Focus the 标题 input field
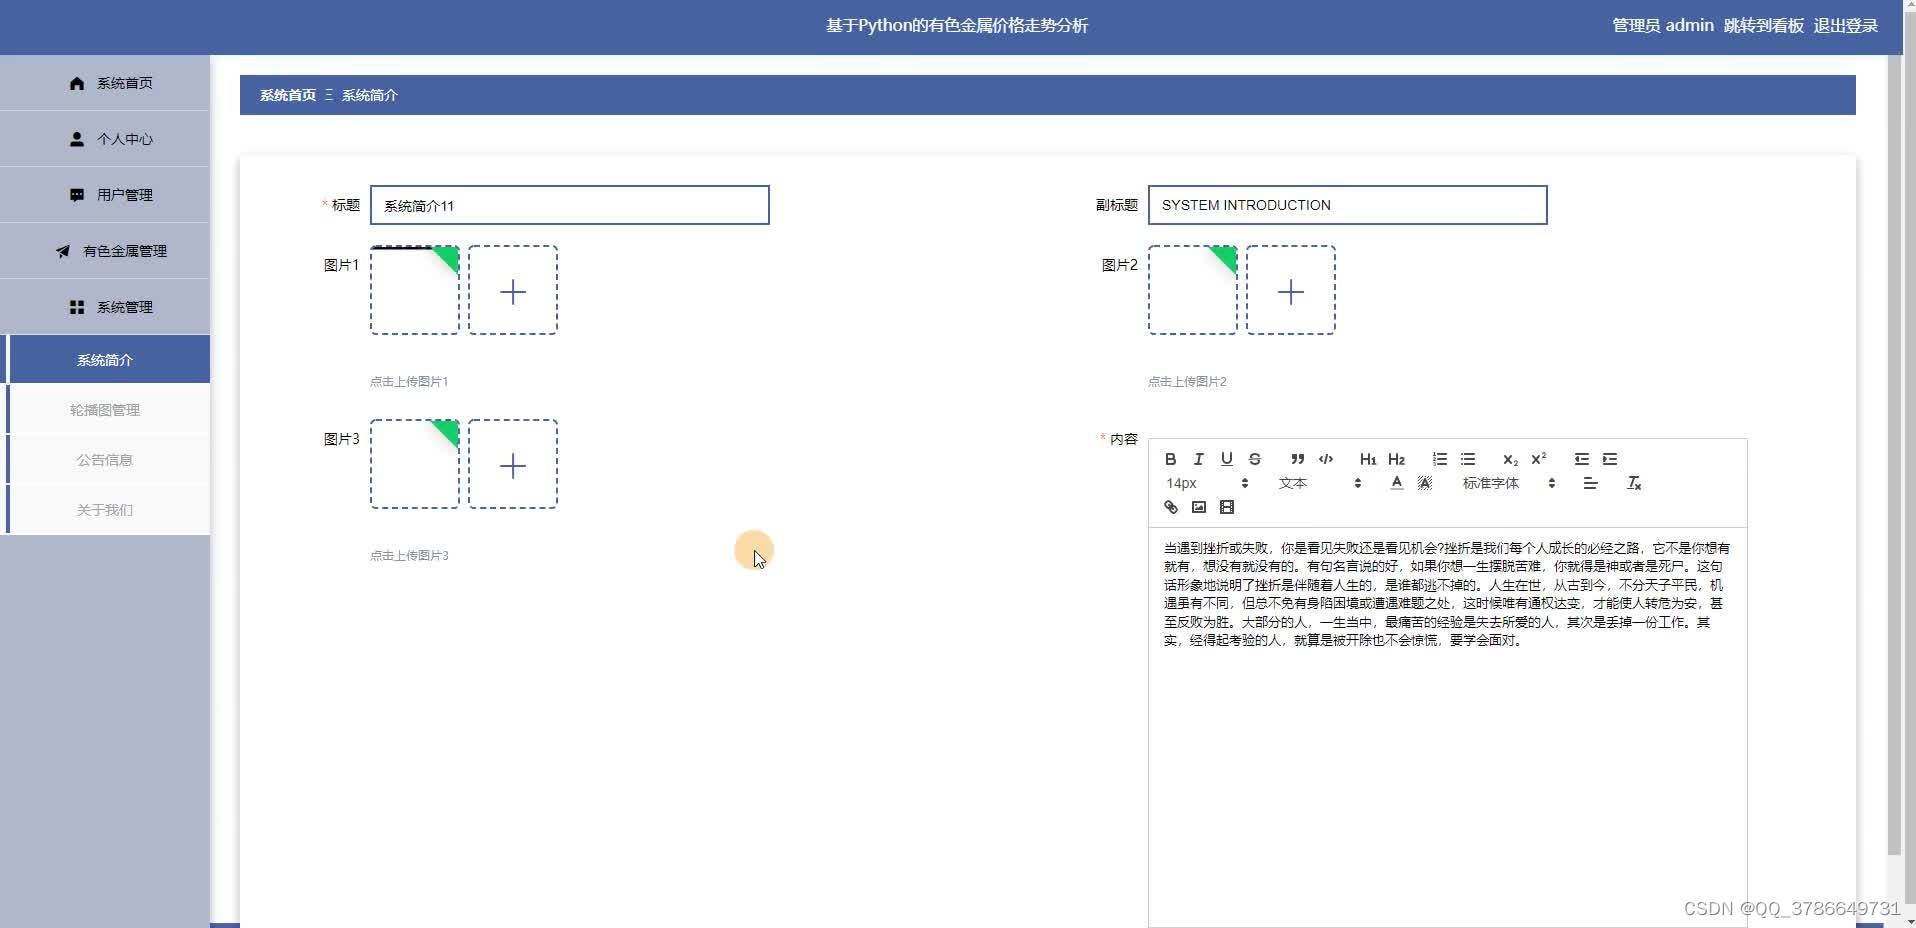1916x928 pixels. point(570,205)
